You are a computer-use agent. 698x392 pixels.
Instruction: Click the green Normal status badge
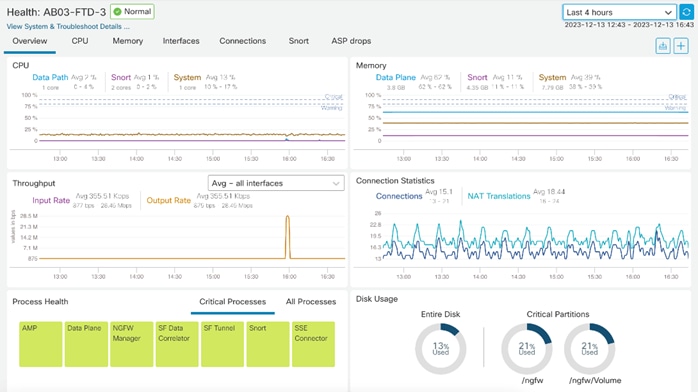click(132, 12)
